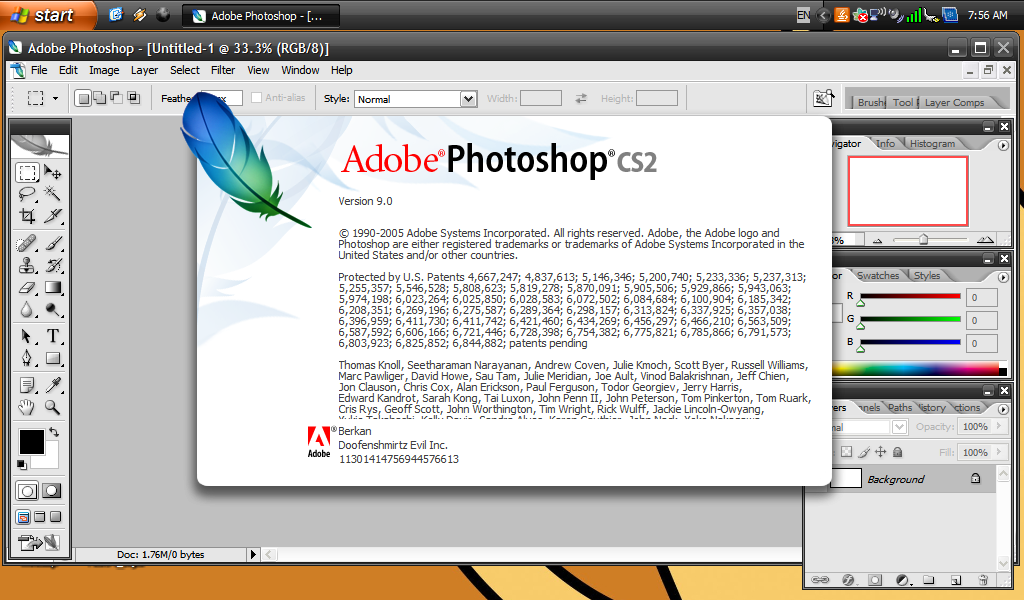Select the Horizontal Type tool
The image size is (1024, 600).
[53, 336]
